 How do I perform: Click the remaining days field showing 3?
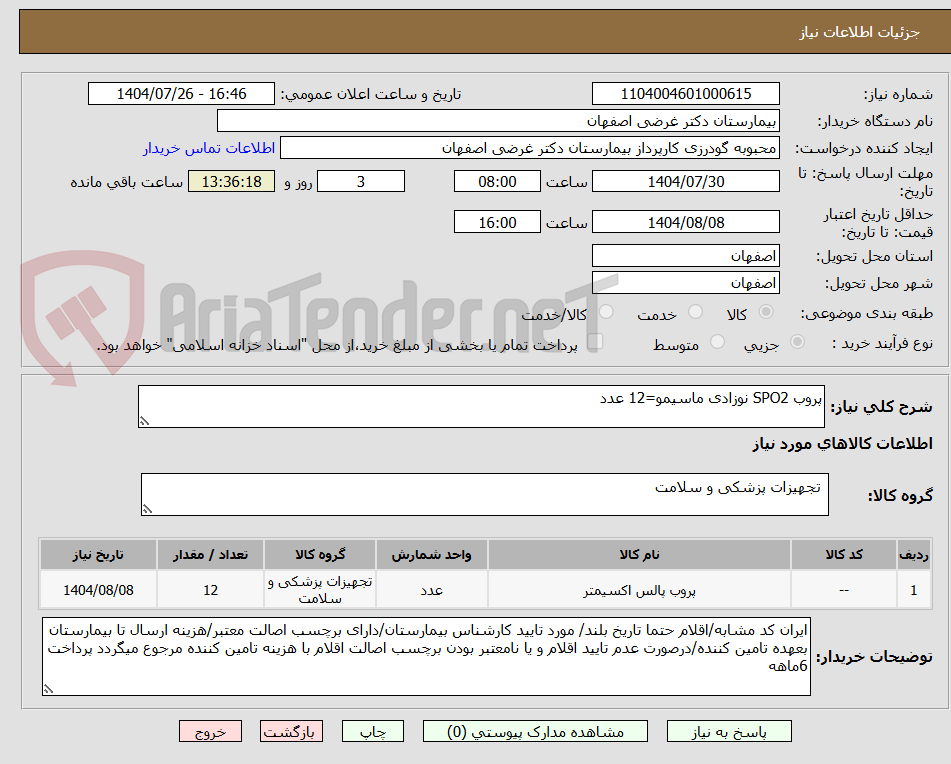[361, 181]
